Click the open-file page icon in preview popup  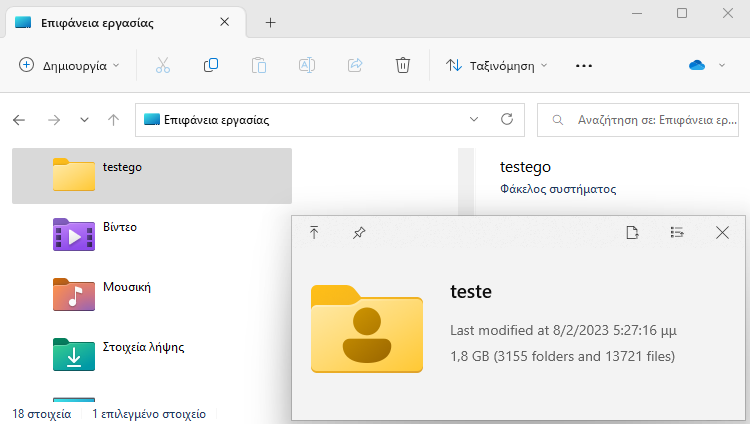tap(632, 233)
